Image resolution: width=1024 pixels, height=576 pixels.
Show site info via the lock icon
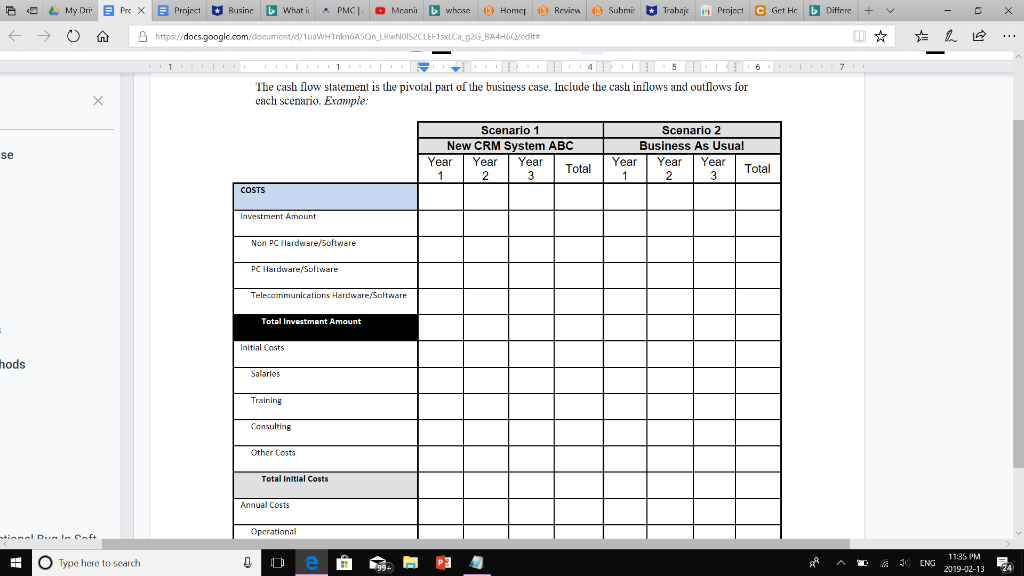pyautogui.click(x=142, y=37)
